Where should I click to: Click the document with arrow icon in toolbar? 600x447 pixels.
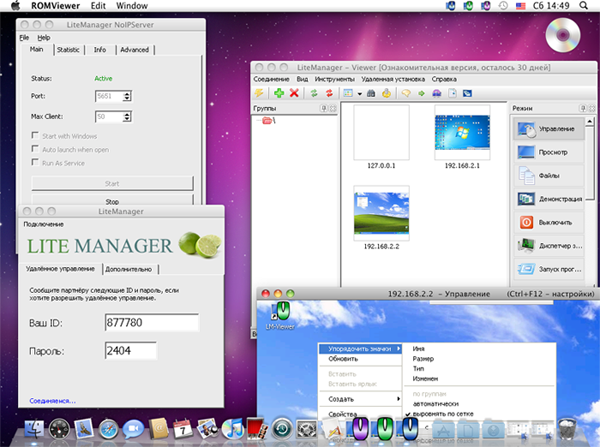click(452, 93)
